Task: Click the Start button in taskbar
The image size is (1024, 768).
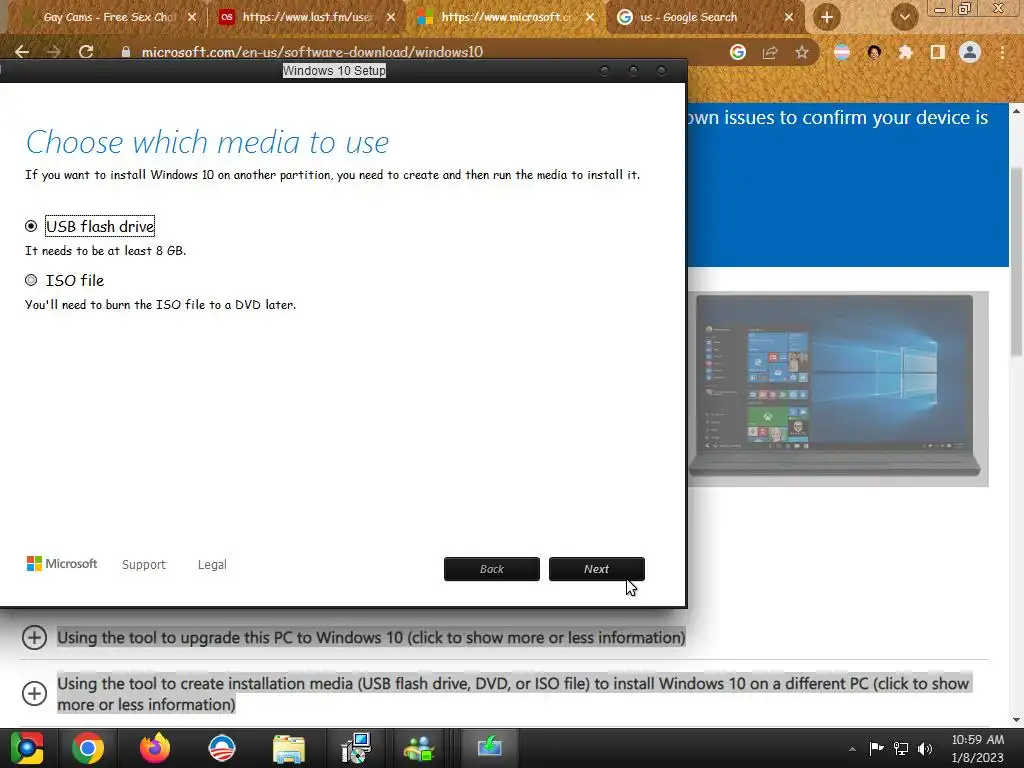Action: coord(27,748)
